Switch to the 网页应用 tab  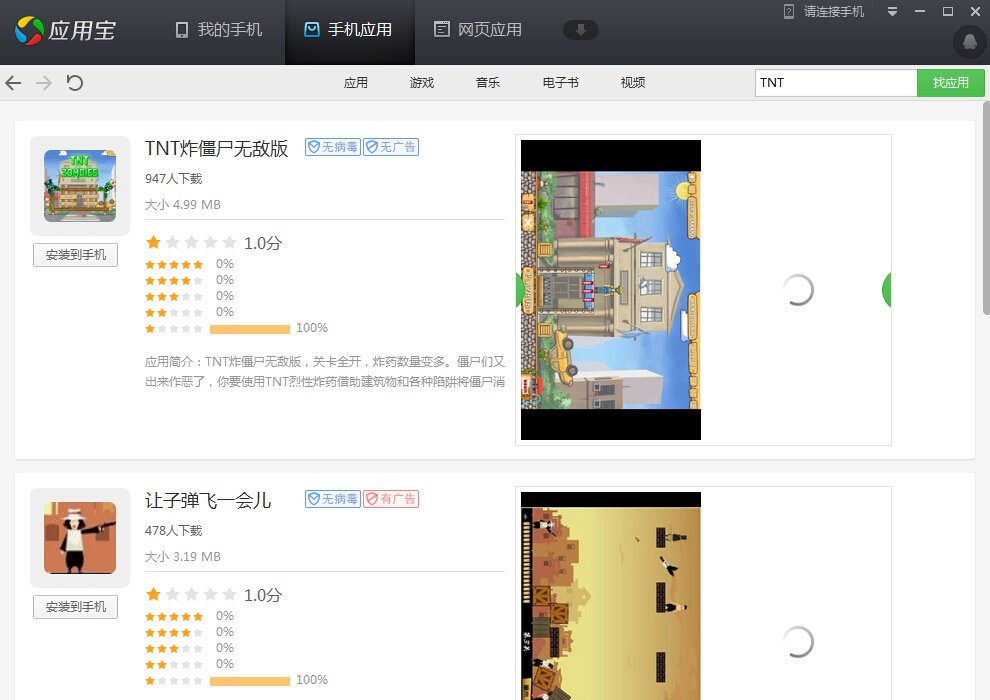(x=477, y=30)
